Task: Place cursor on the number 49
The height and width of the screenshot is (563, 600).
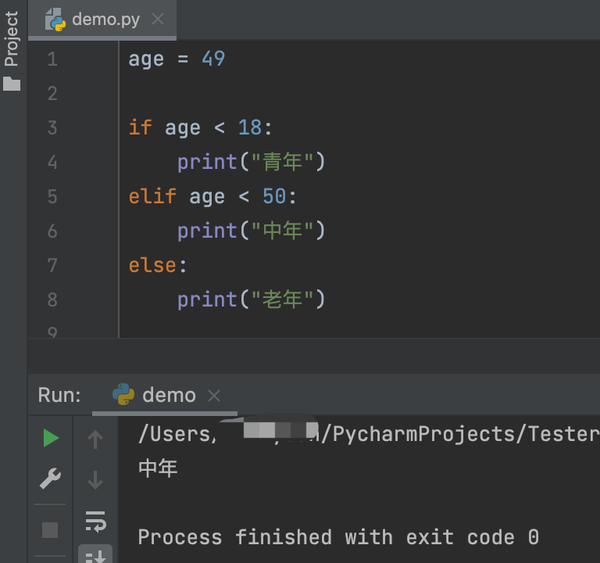Action: [x=214, y=59]
